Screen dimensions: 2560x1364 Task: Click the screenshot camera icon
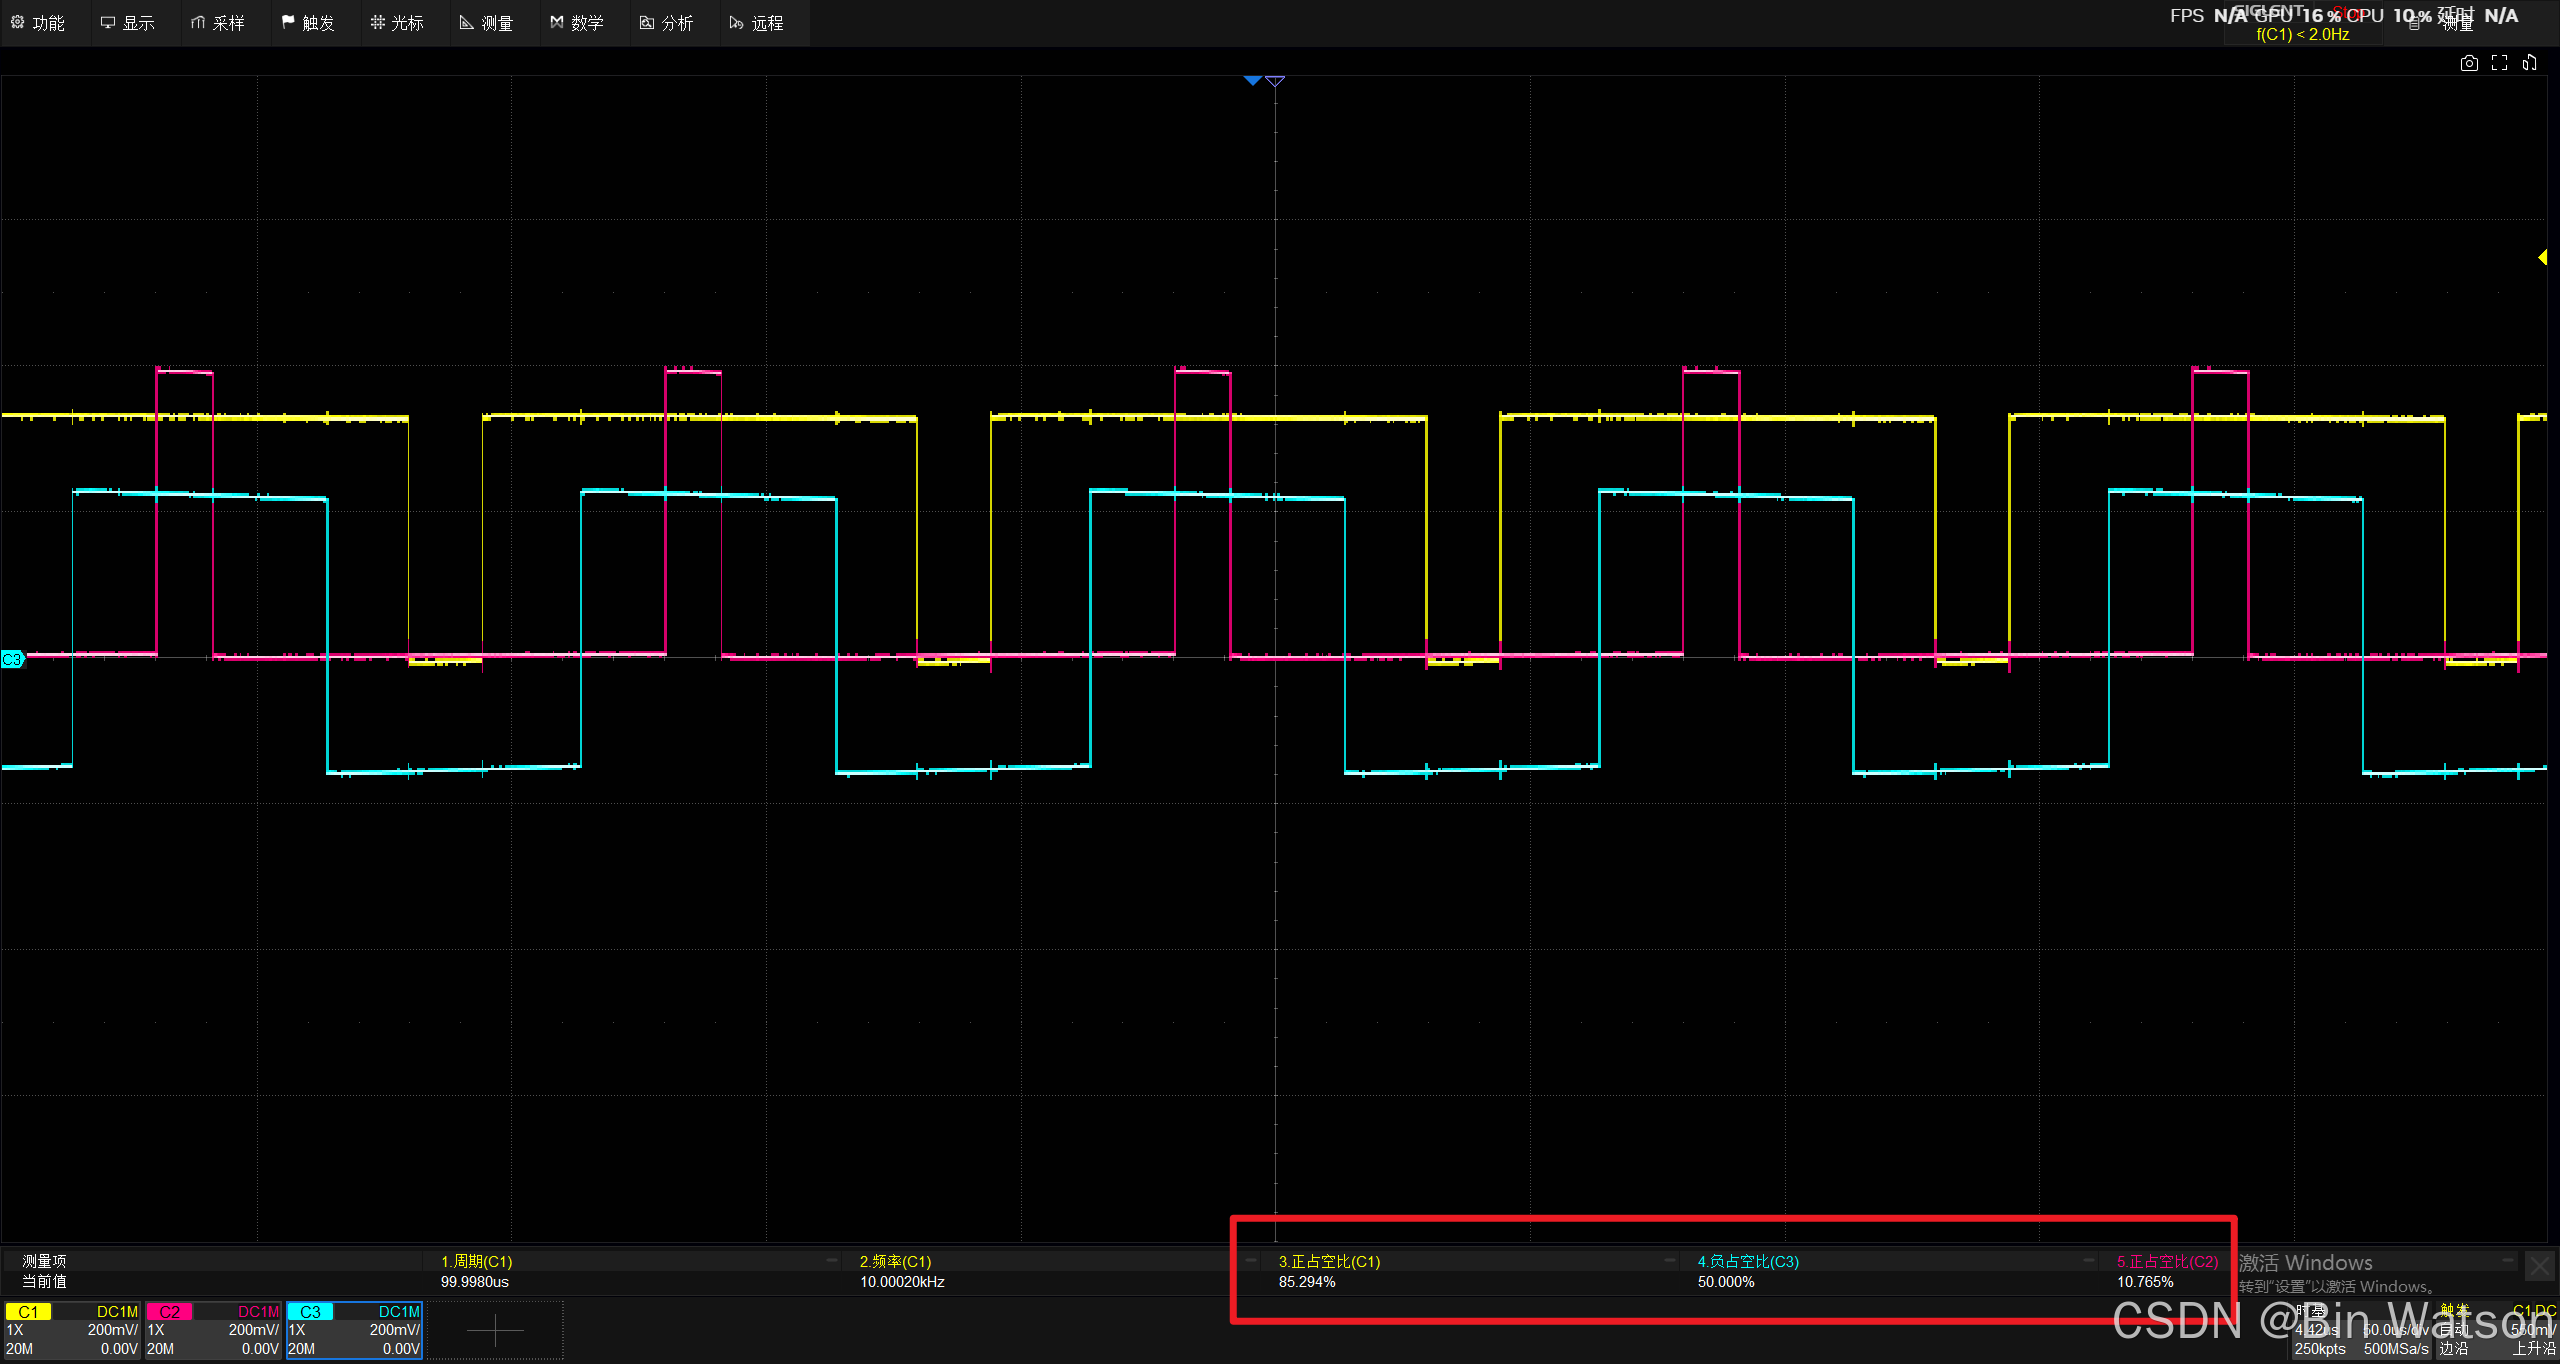click(x=2469, y=63)
